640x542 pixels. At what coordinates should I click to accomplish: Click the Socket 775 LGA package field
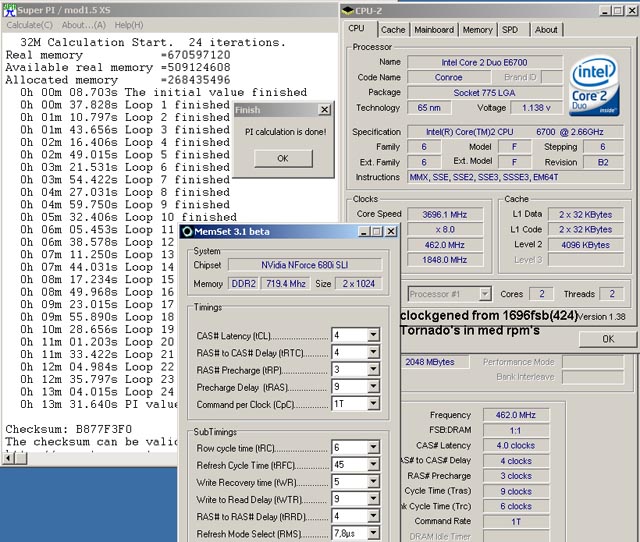484,93
